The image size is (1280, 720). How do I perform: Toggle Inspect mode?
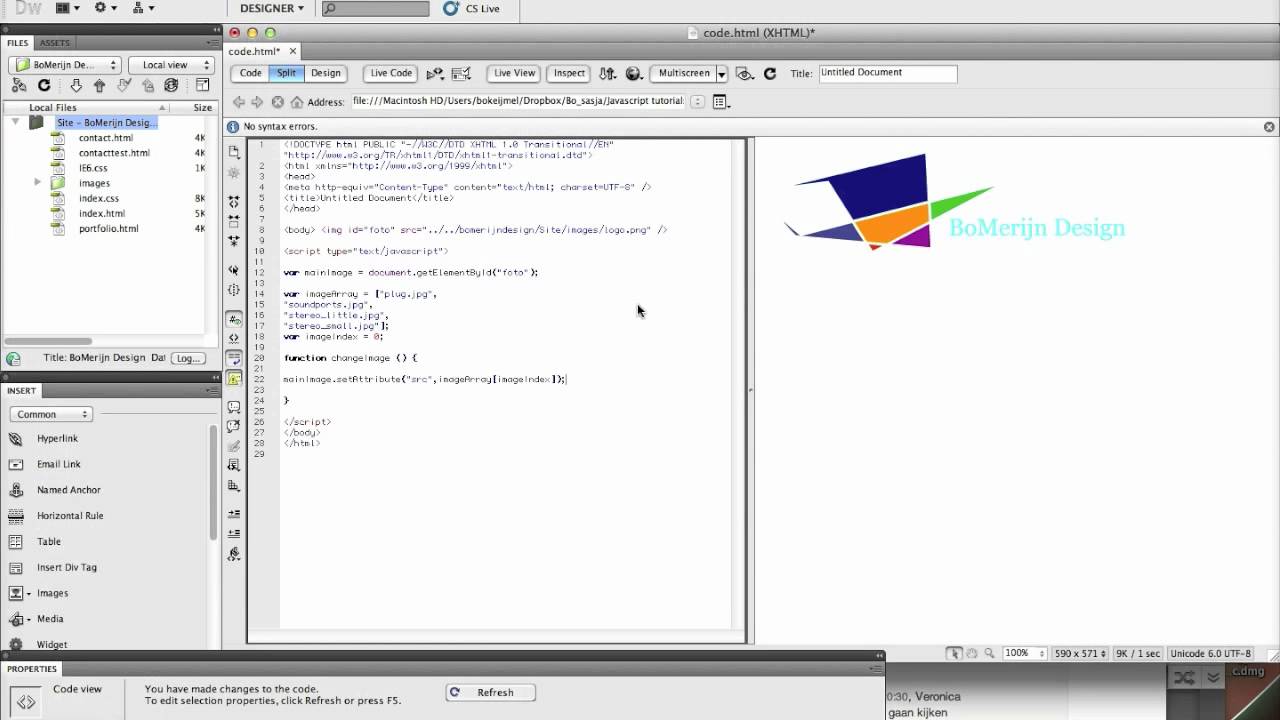point(569,73)
